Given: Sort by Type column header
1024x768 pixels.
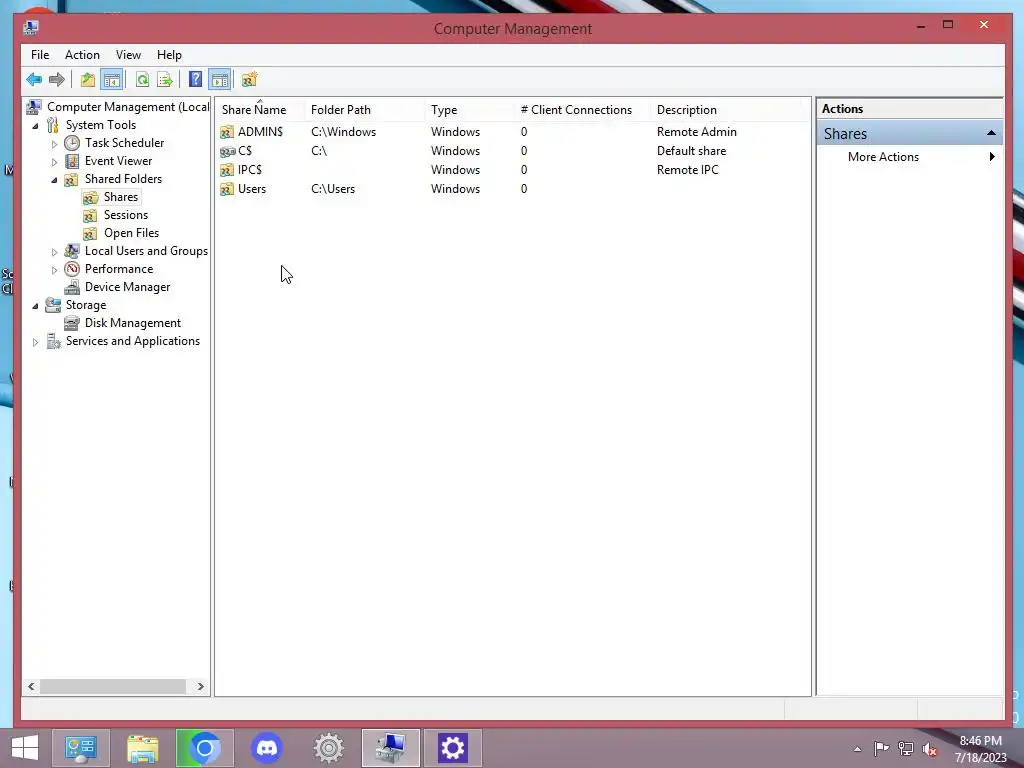Looking at the screenshot, I should [x=470, y=110].
